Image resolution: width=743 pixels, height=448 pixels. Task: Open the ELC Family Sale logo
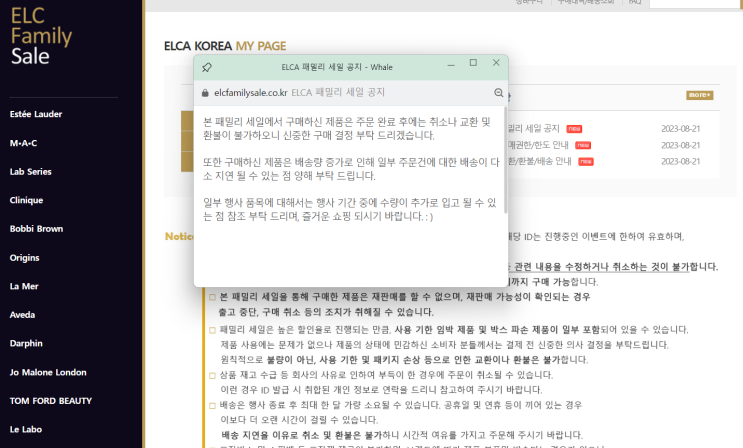(x=41, y=36)
